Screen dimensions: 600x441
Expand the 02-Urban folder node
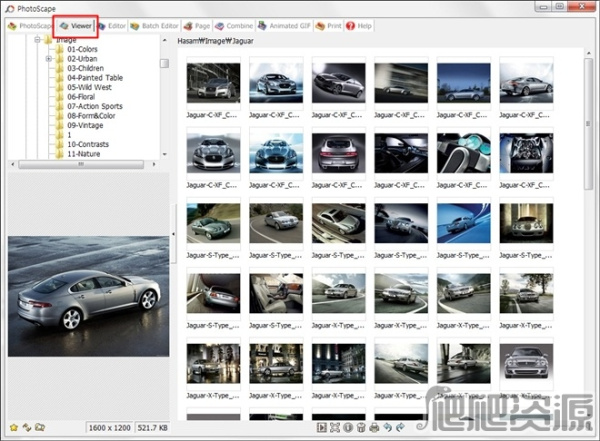[x=49, y=59]
